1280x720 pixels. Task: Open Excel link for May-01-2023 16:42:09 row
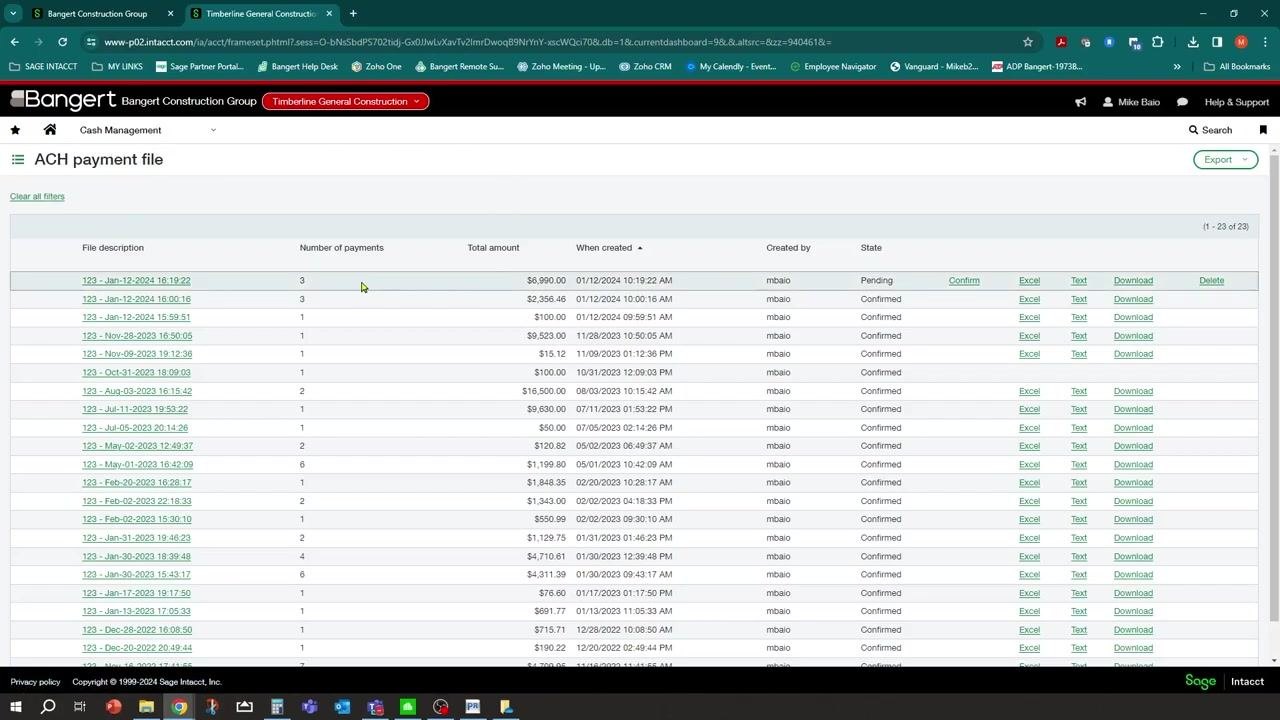(1029, 465)
